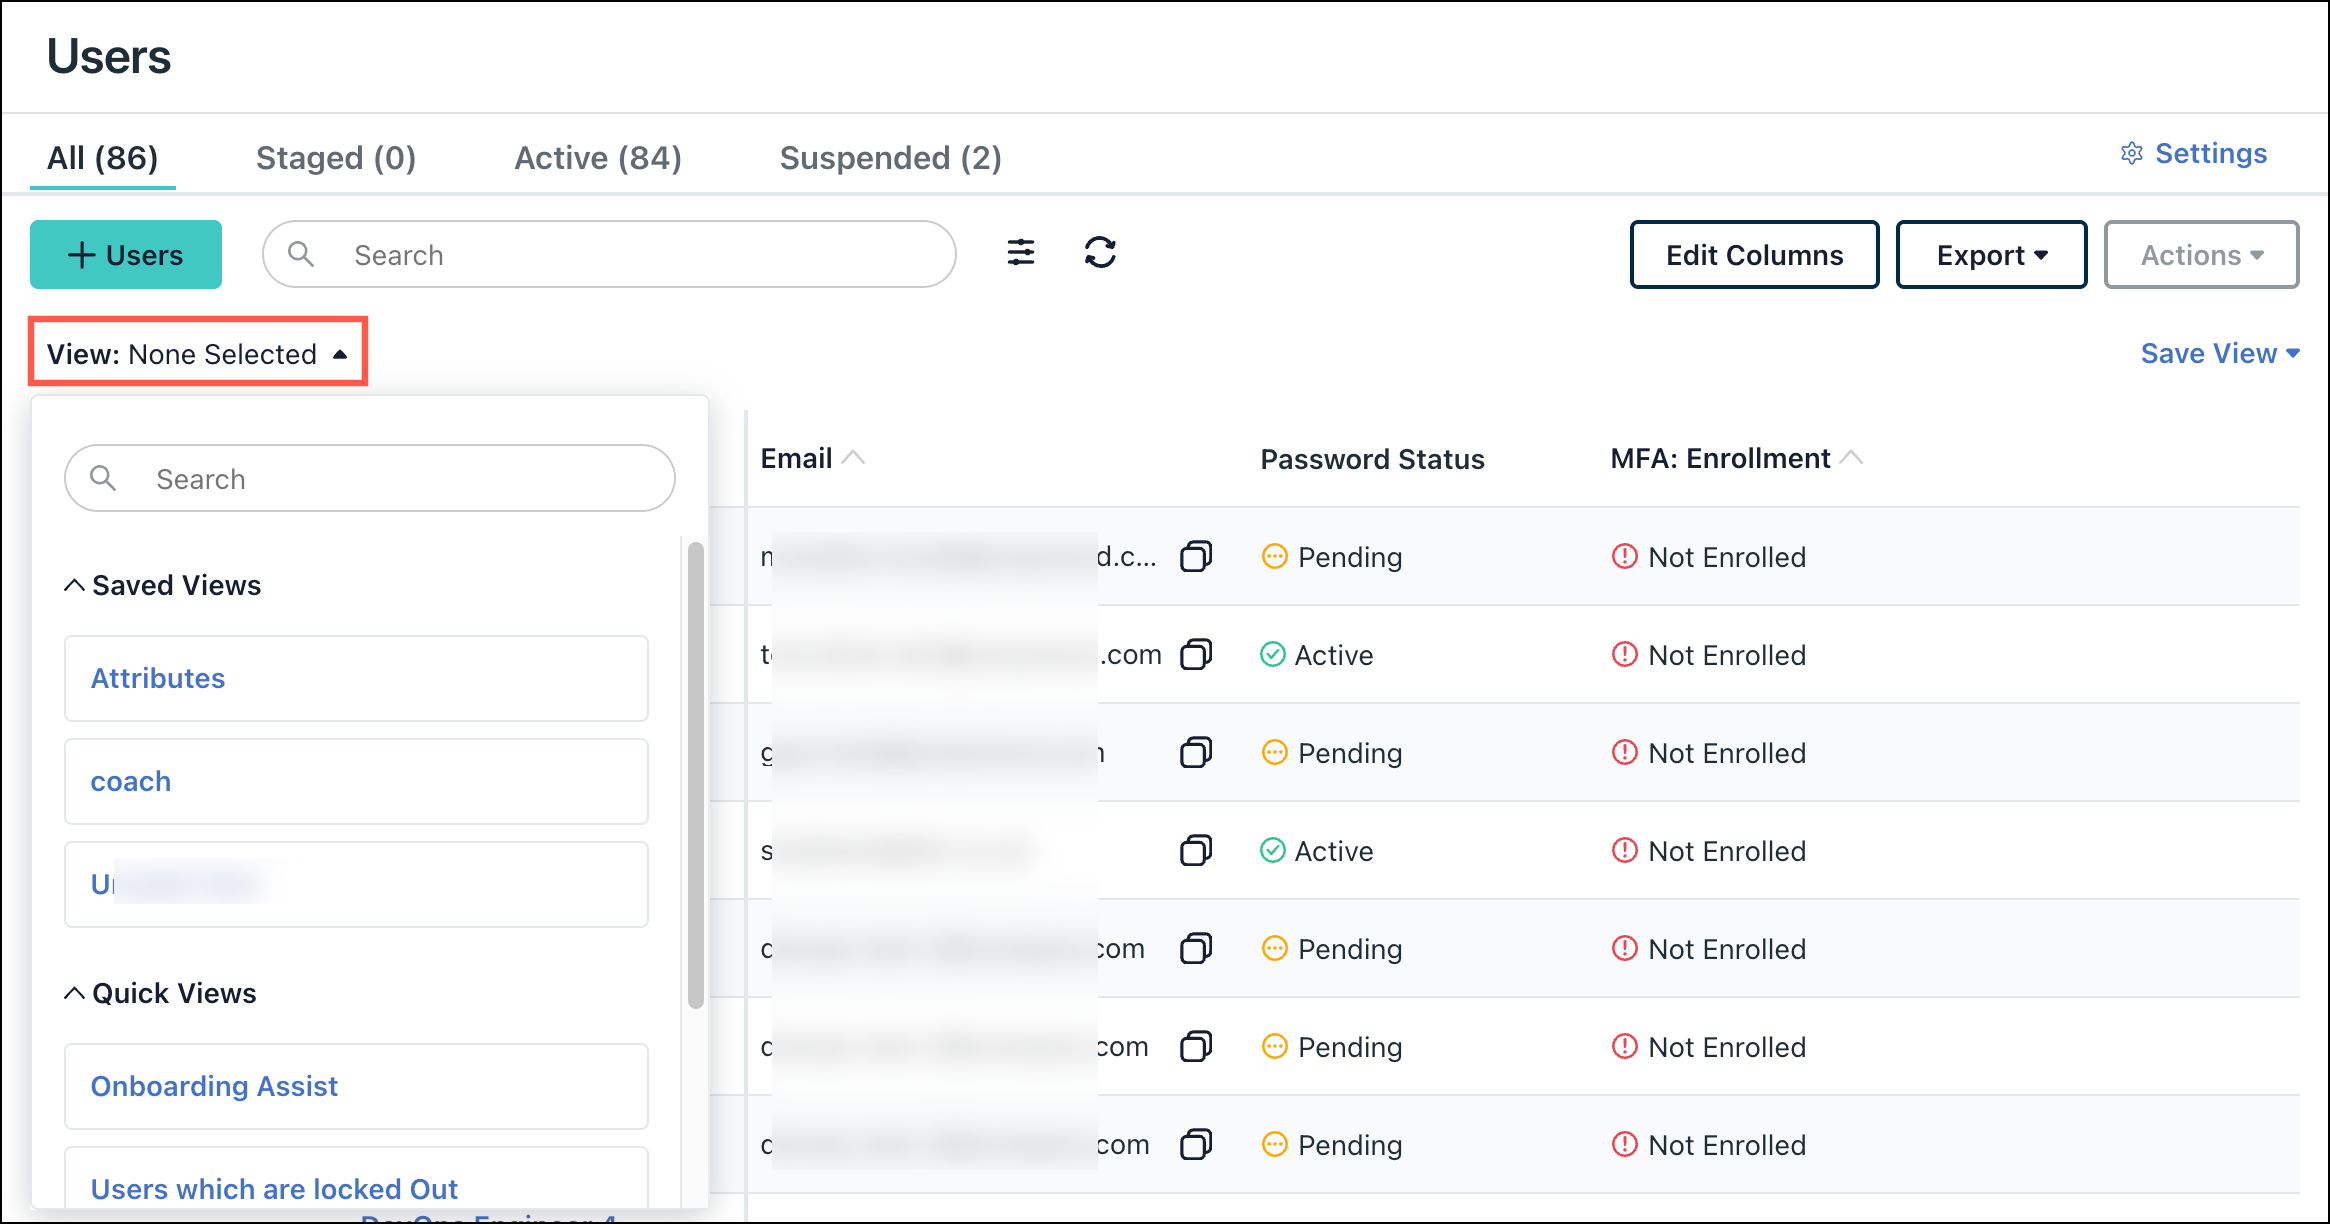Click the add Users button
Viewport: 2330px width, 1224px height.
pyautogui.click(x=126, y=255)
